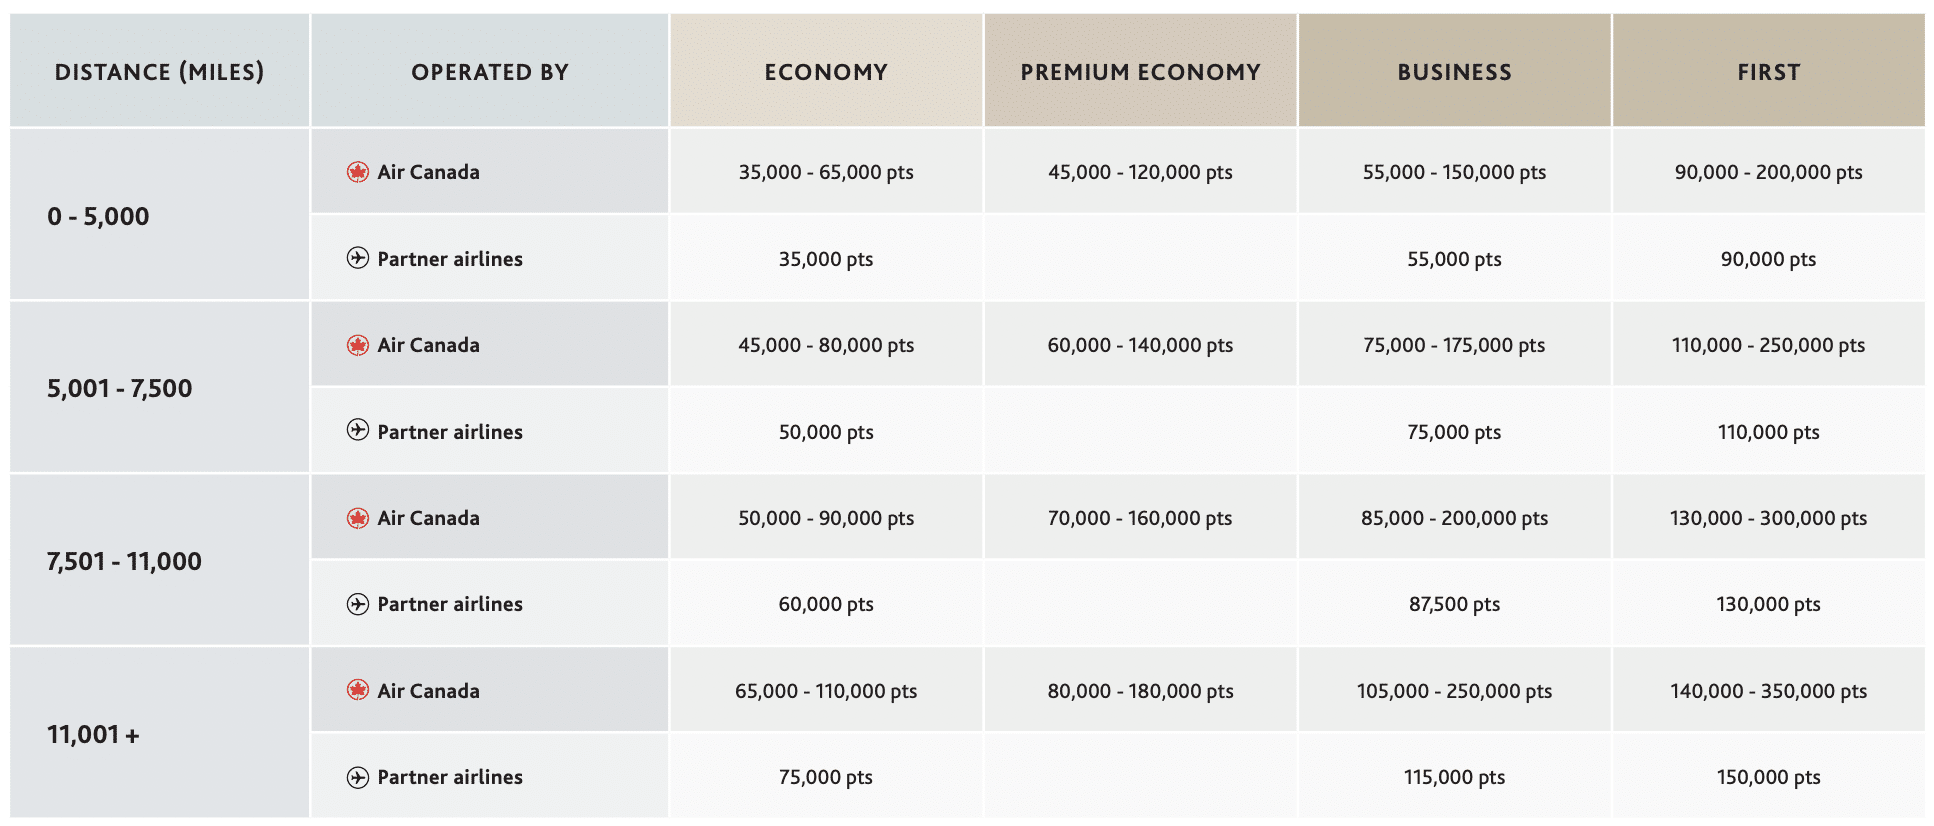Select the Premium Economy column header
This screenshot has width=1934, height=826.
tap(1140, 72)
